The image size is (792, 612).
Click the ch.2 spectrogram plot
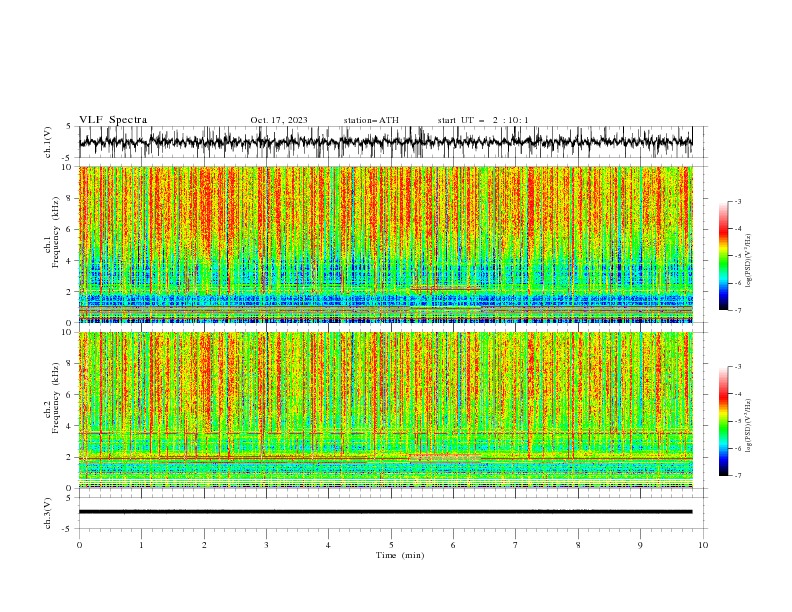click(x=385, y=410)
